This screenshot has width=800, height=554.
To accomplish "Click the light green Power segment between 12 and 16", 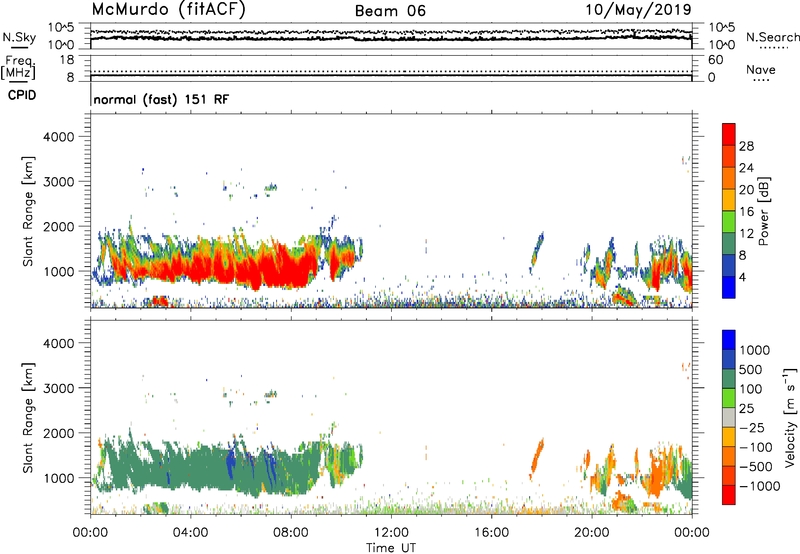I will [x=729, y=222].
